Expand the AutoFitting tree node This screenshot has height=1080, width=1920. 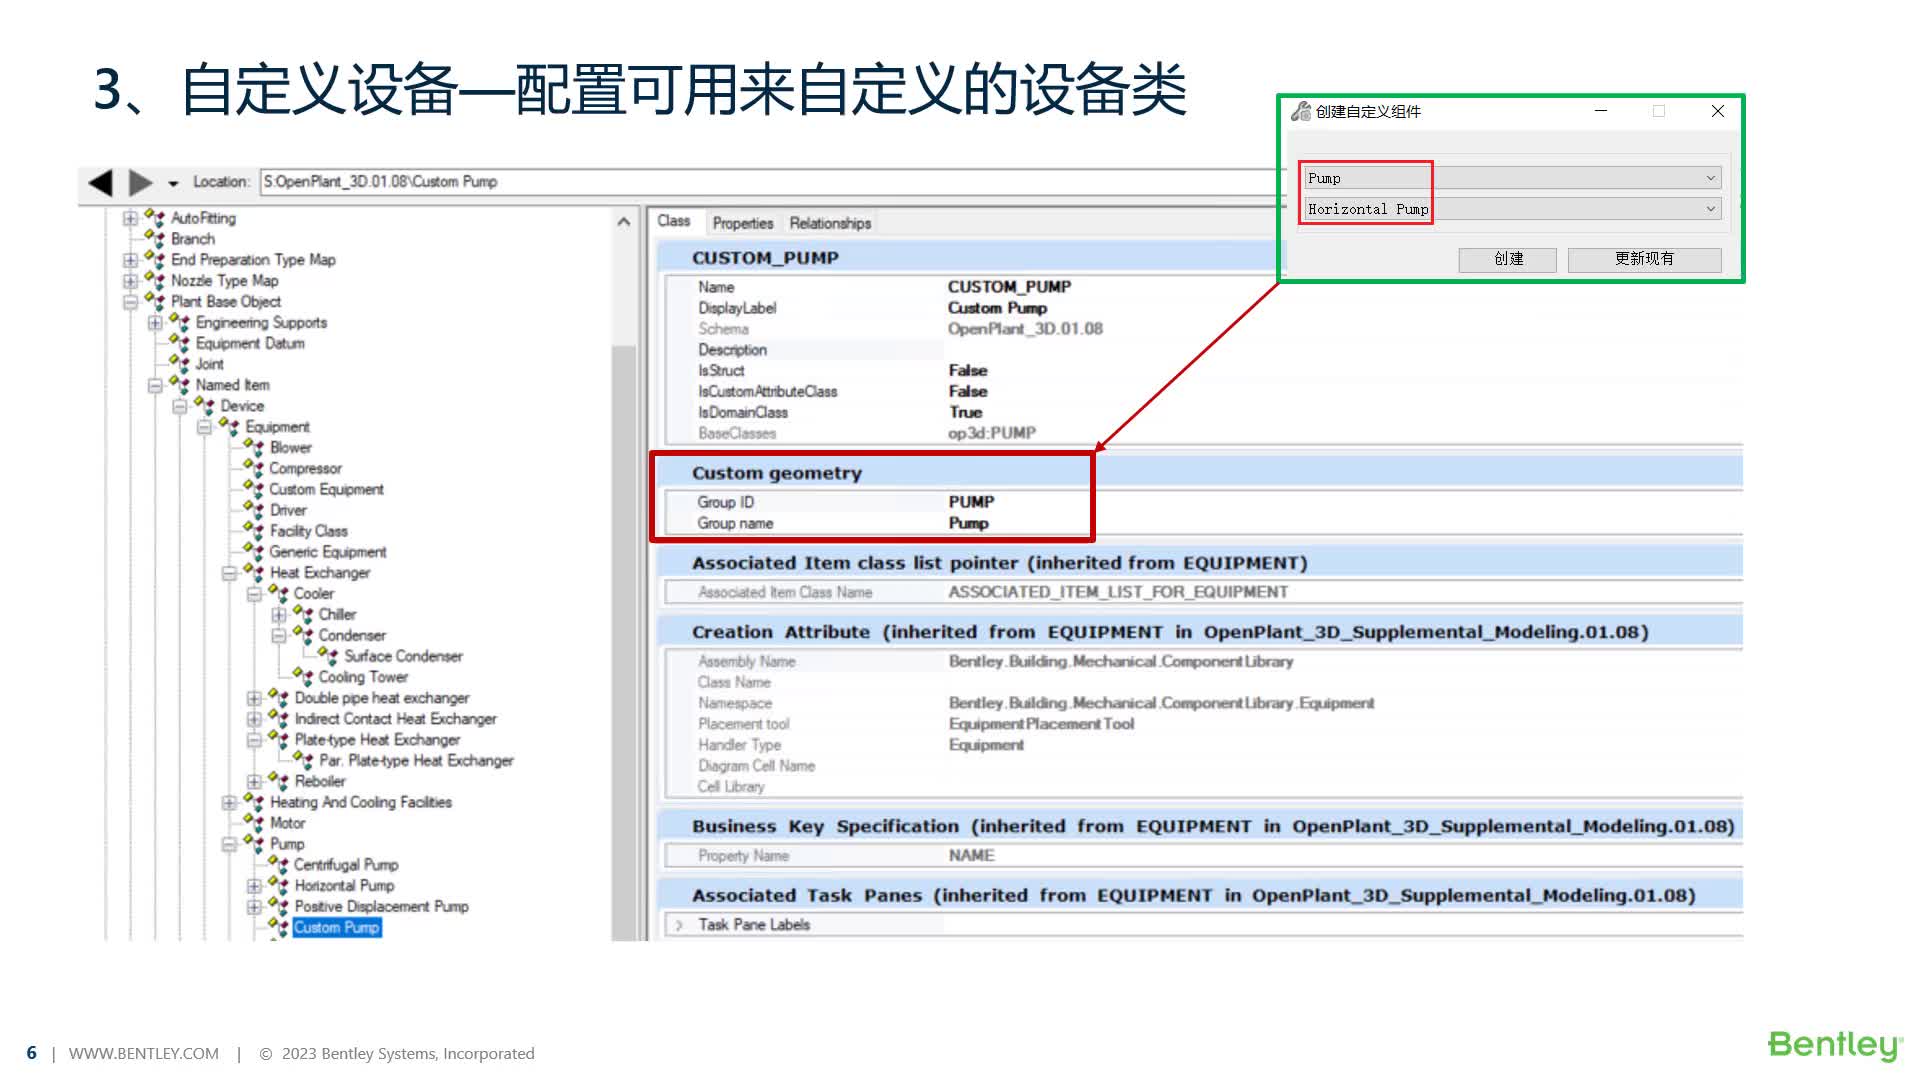130,218
